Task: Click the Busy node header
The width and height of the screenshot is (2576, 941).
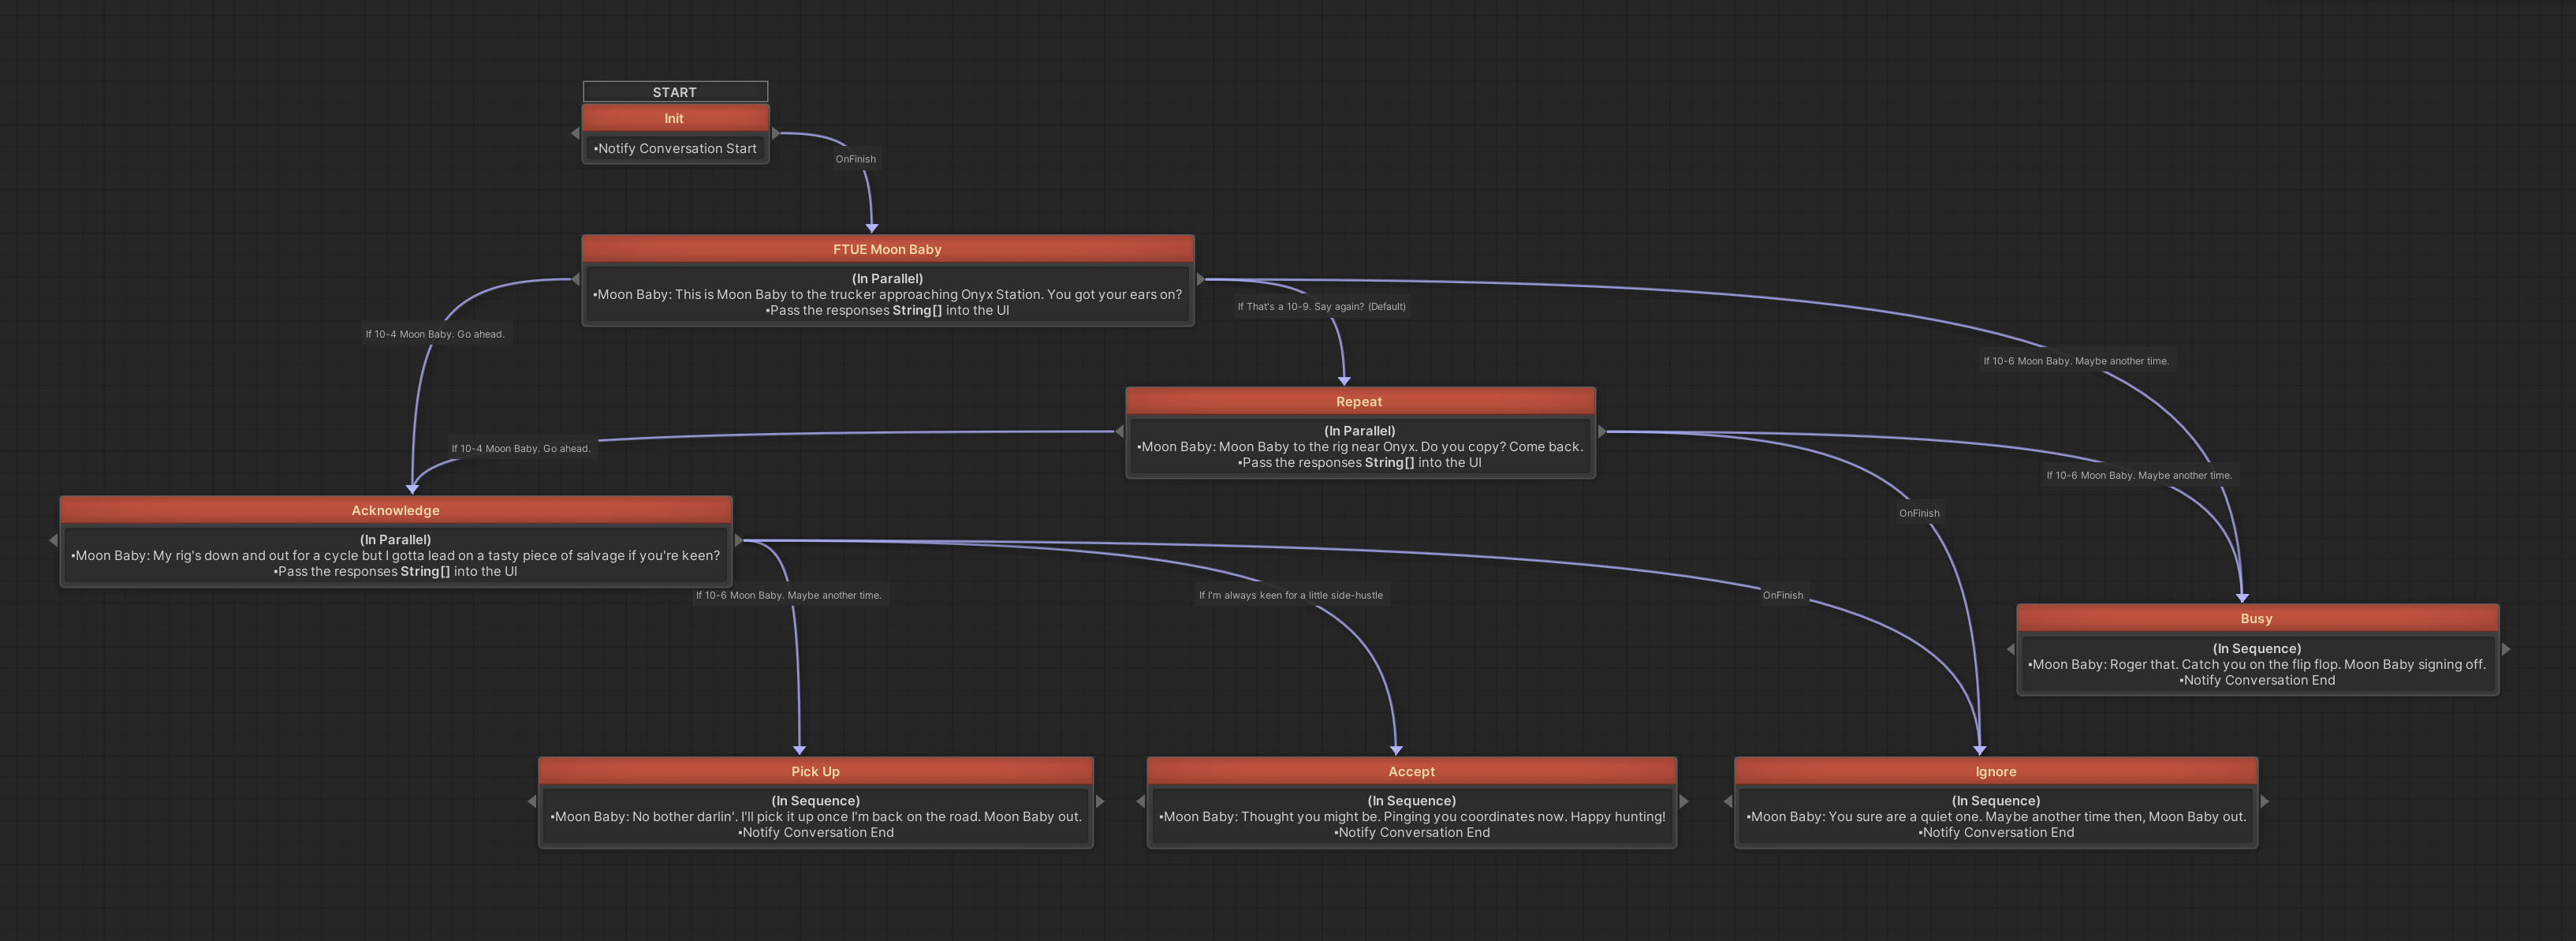Action: [x=2256, y=618]
